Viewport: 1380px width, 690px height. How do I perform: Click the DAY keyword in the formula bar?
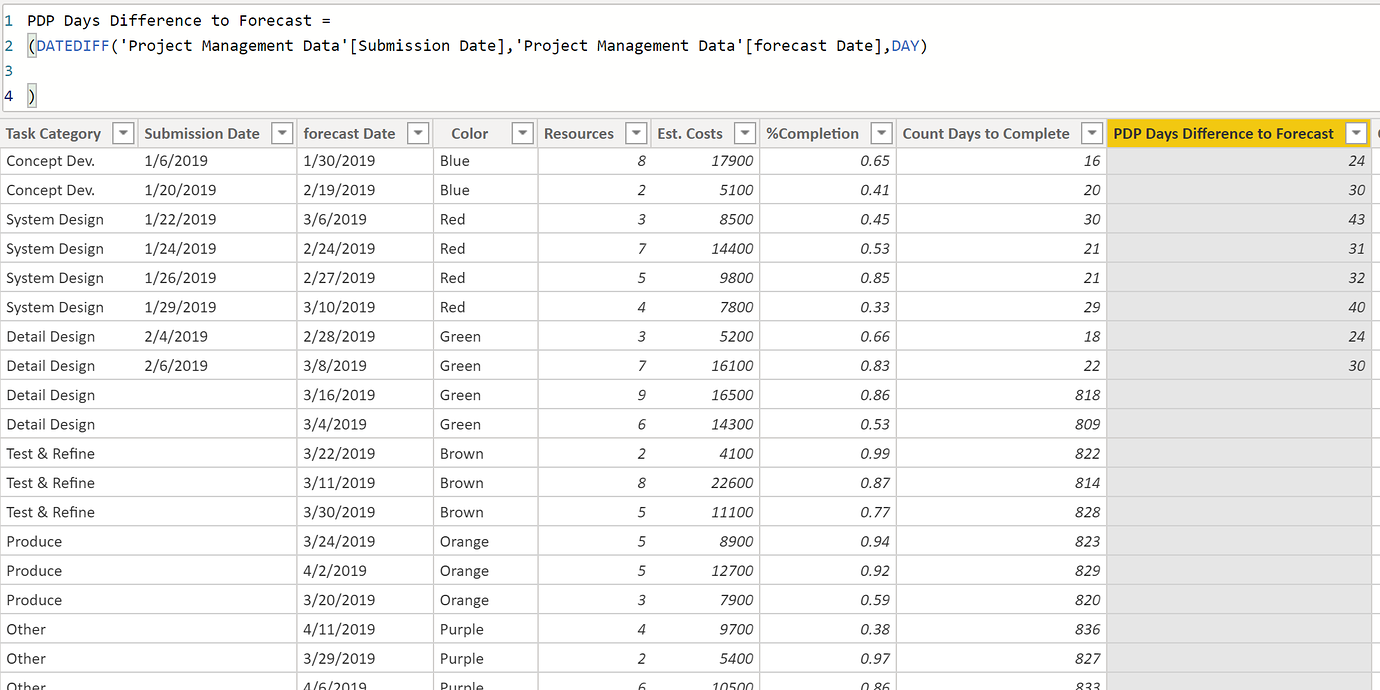click(x=905, y=45)
